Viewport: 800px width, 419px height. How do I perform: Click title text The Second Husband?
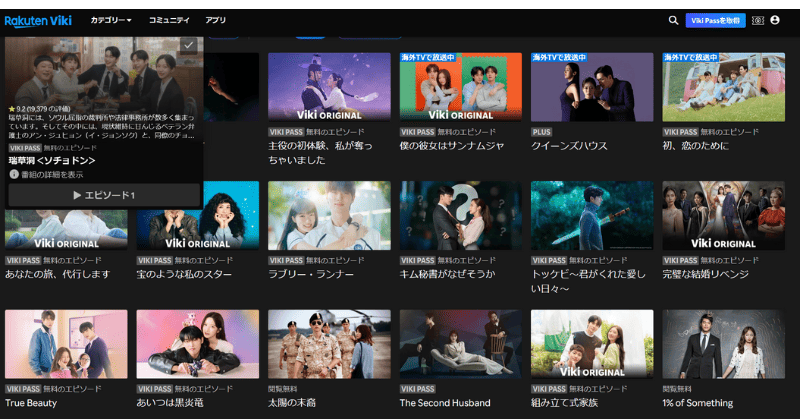coord(445,403)
